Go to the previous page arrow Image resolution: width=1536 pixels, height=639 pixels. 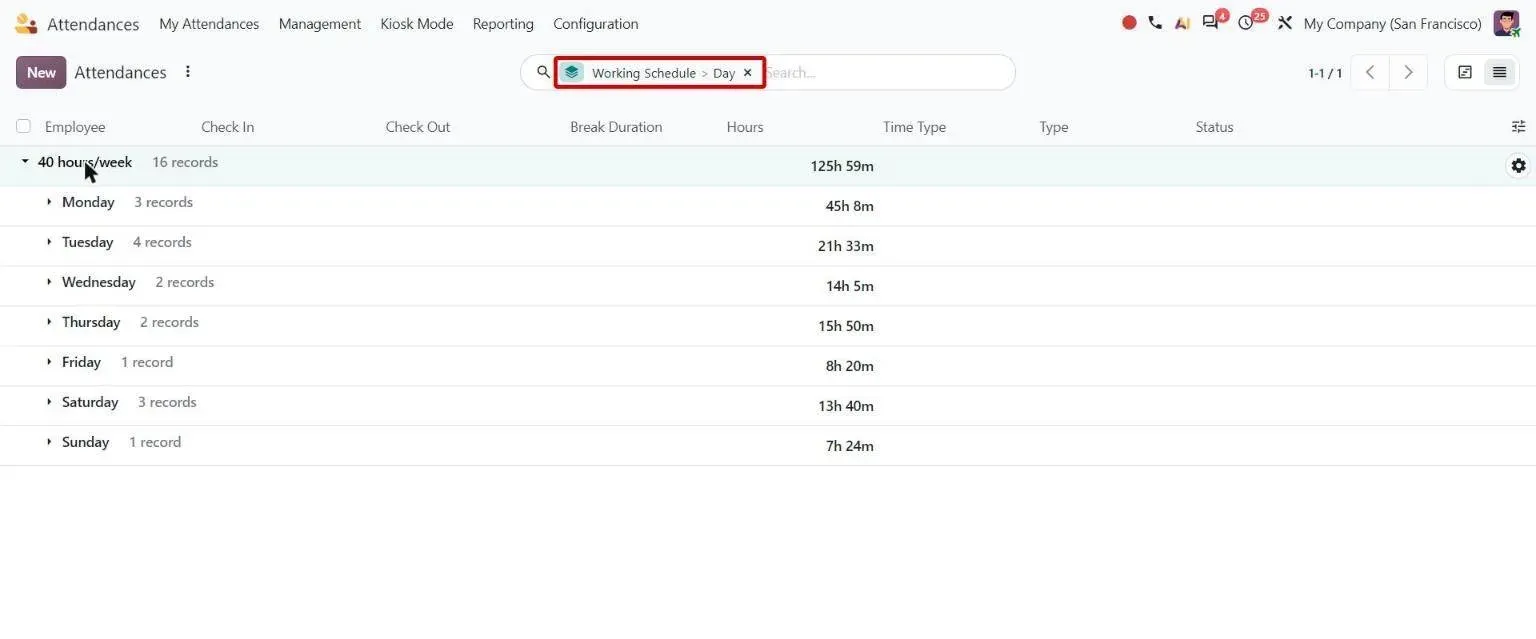(x=1370, y=72)
